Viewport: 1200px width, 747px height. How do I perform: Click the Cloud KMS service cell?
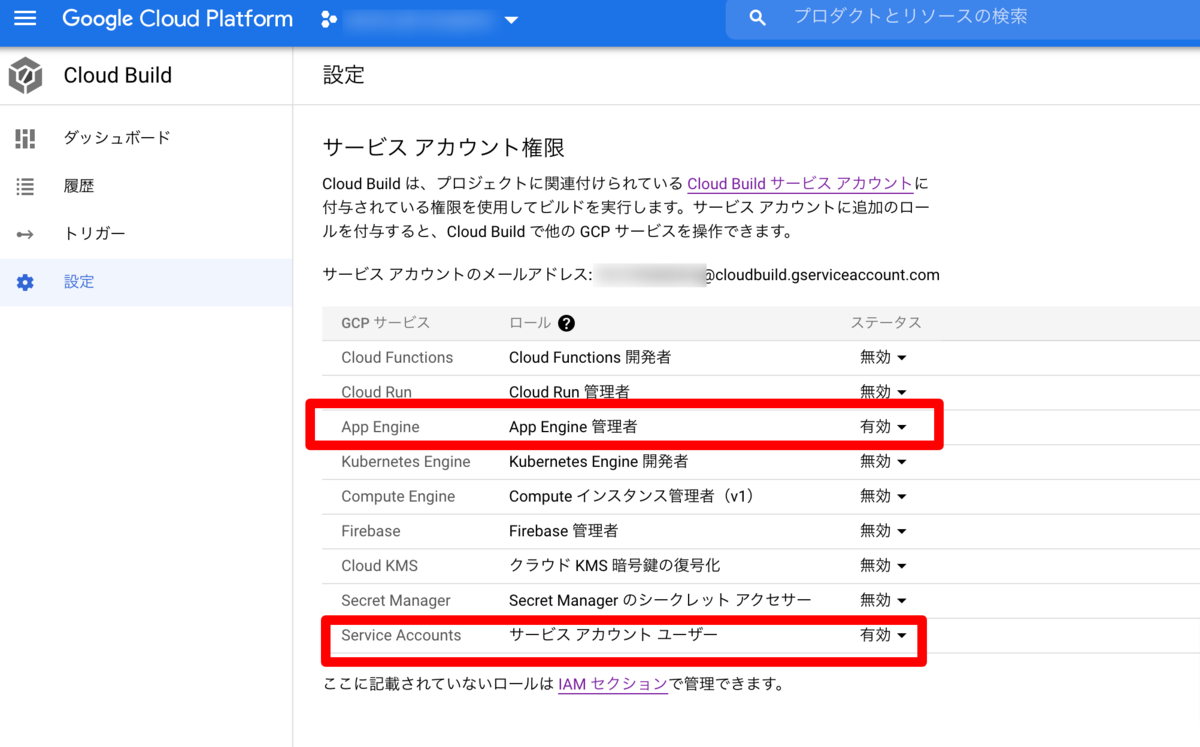point(380,565)
